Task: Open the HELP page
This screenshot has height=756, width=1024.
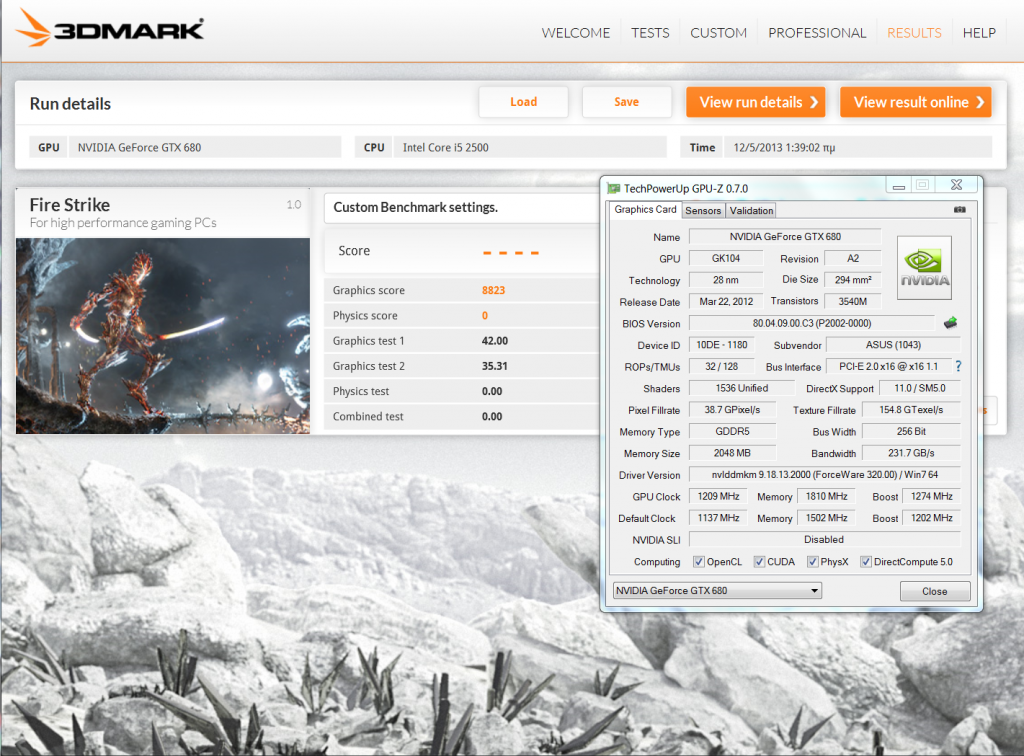Action: click(x=979, y=33)
